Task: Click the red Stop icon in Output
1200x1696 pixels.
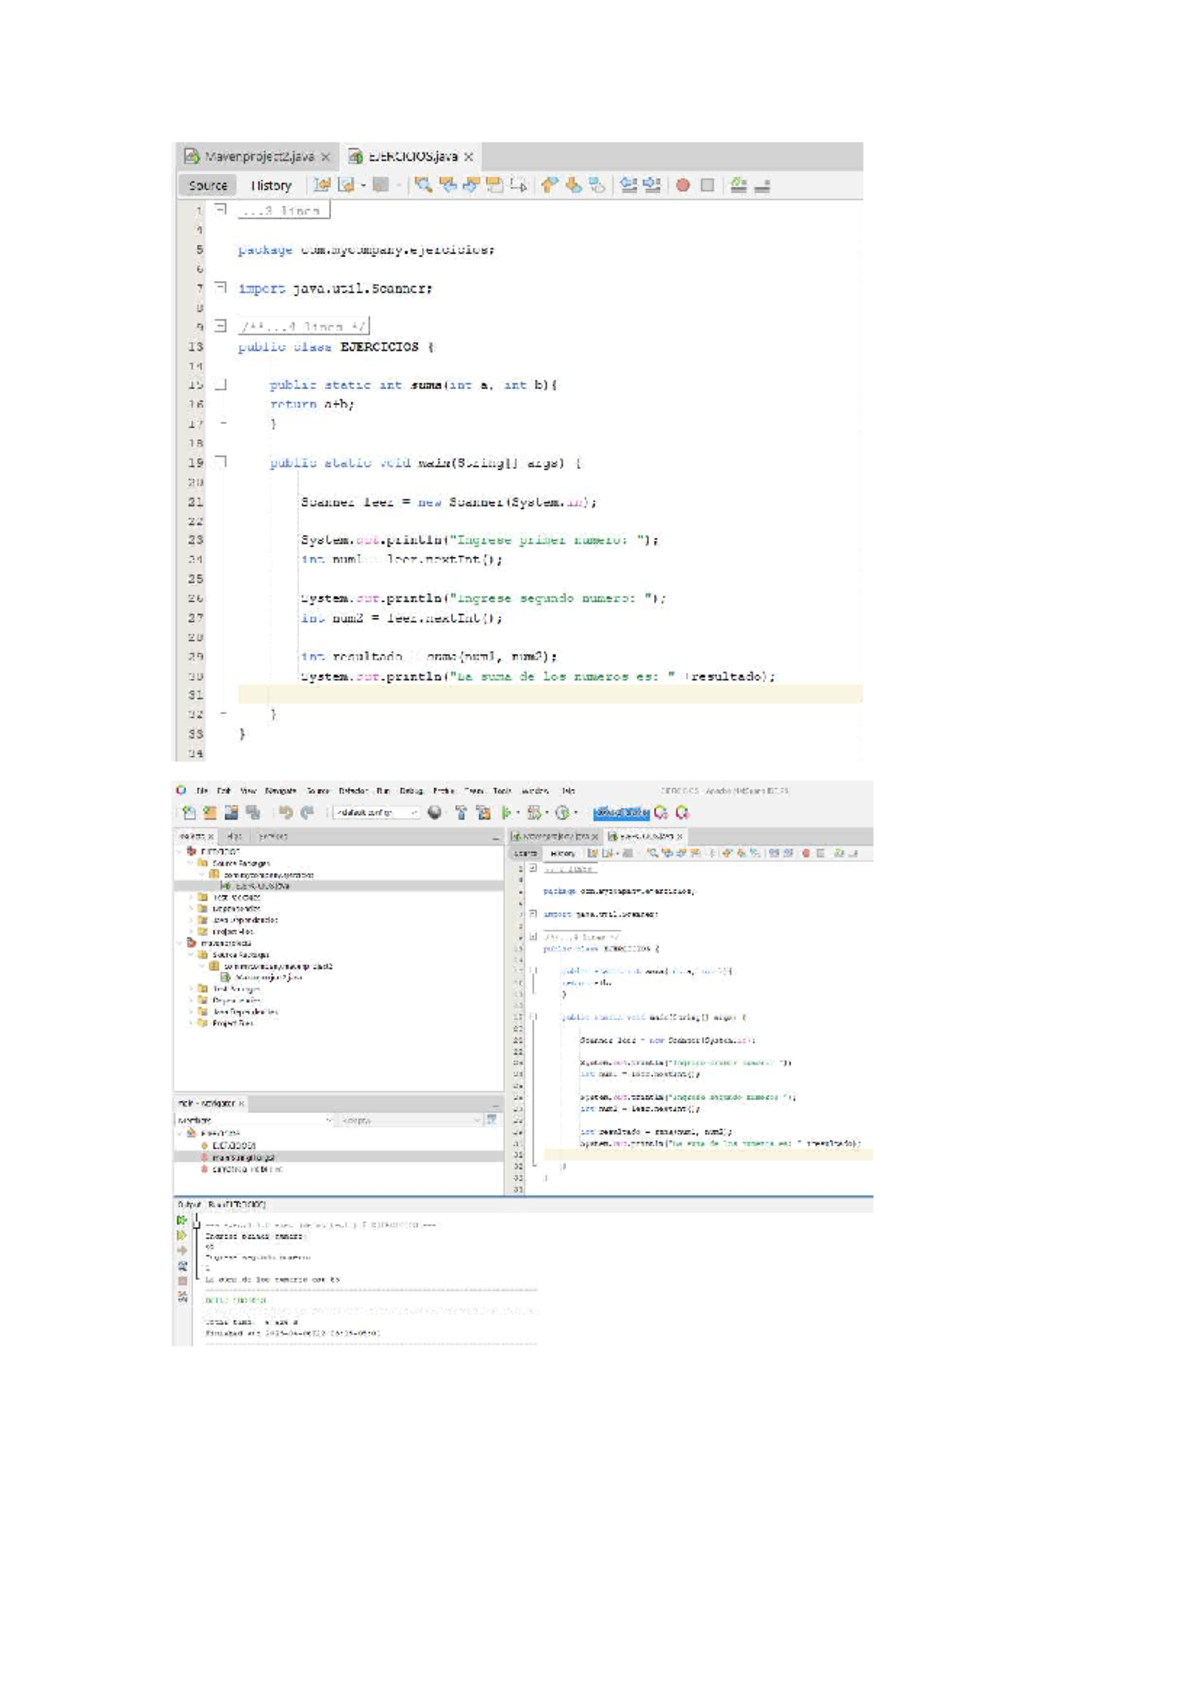Action: click(182, 1280)
